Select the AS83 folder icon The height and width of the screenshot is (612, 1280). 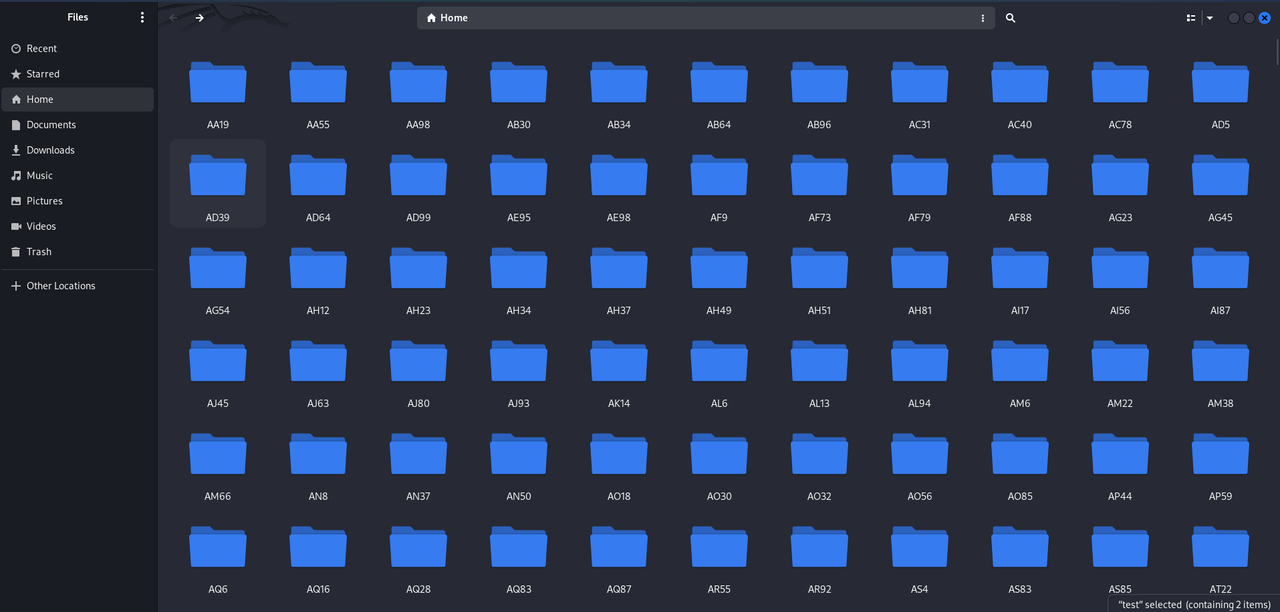[1020, 547]
